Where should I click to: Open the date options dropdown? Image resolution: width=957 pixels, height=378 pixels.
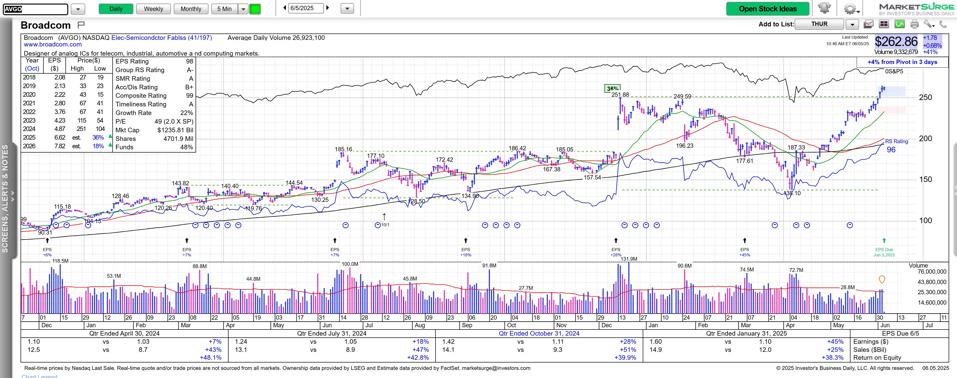[347, 9]
